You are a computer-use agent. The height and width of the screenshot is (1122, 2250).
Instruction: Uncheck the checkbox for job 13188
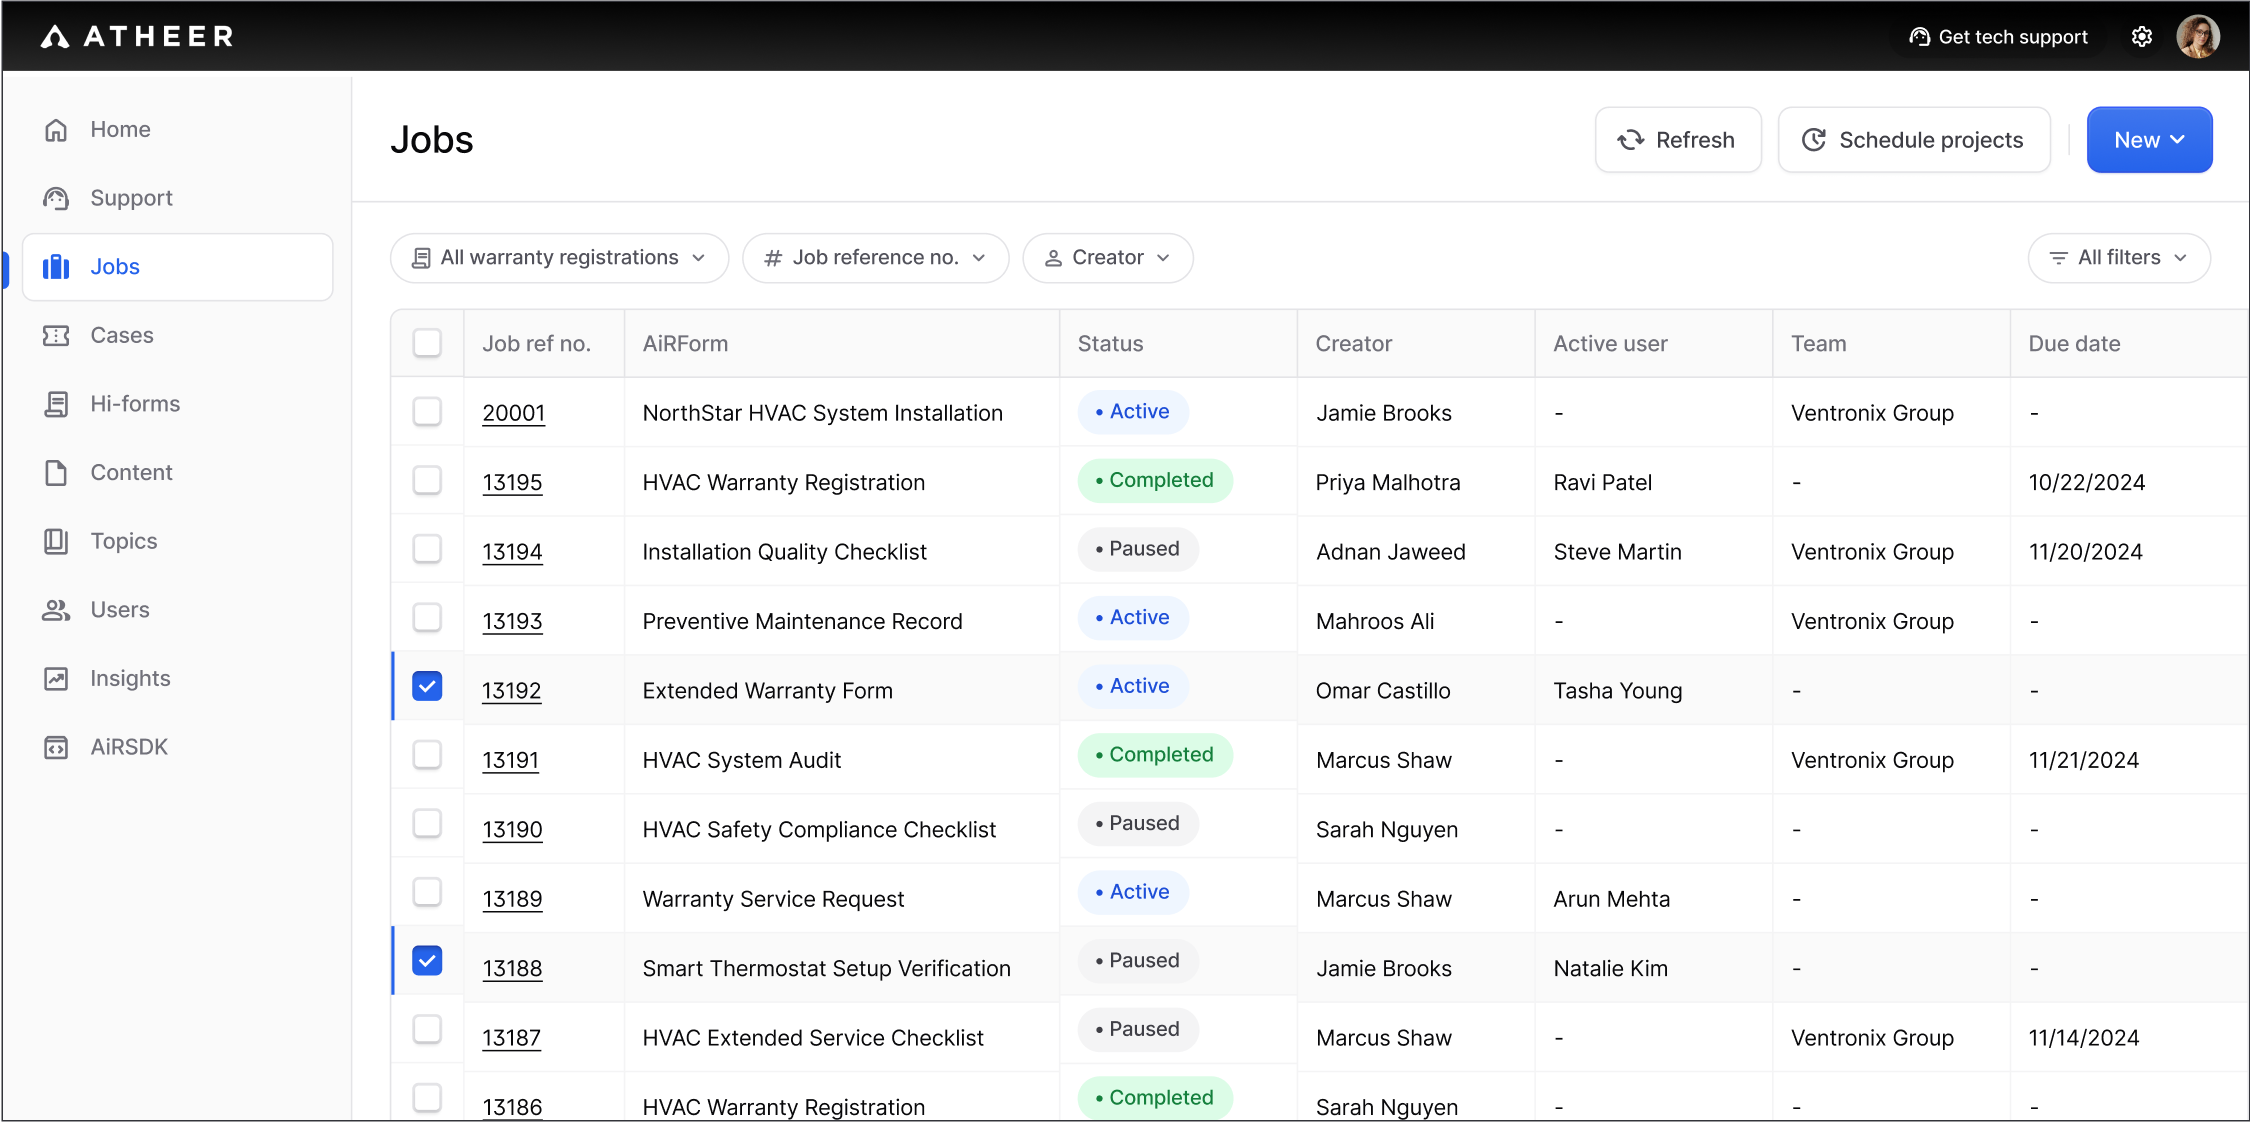point(427,961)
